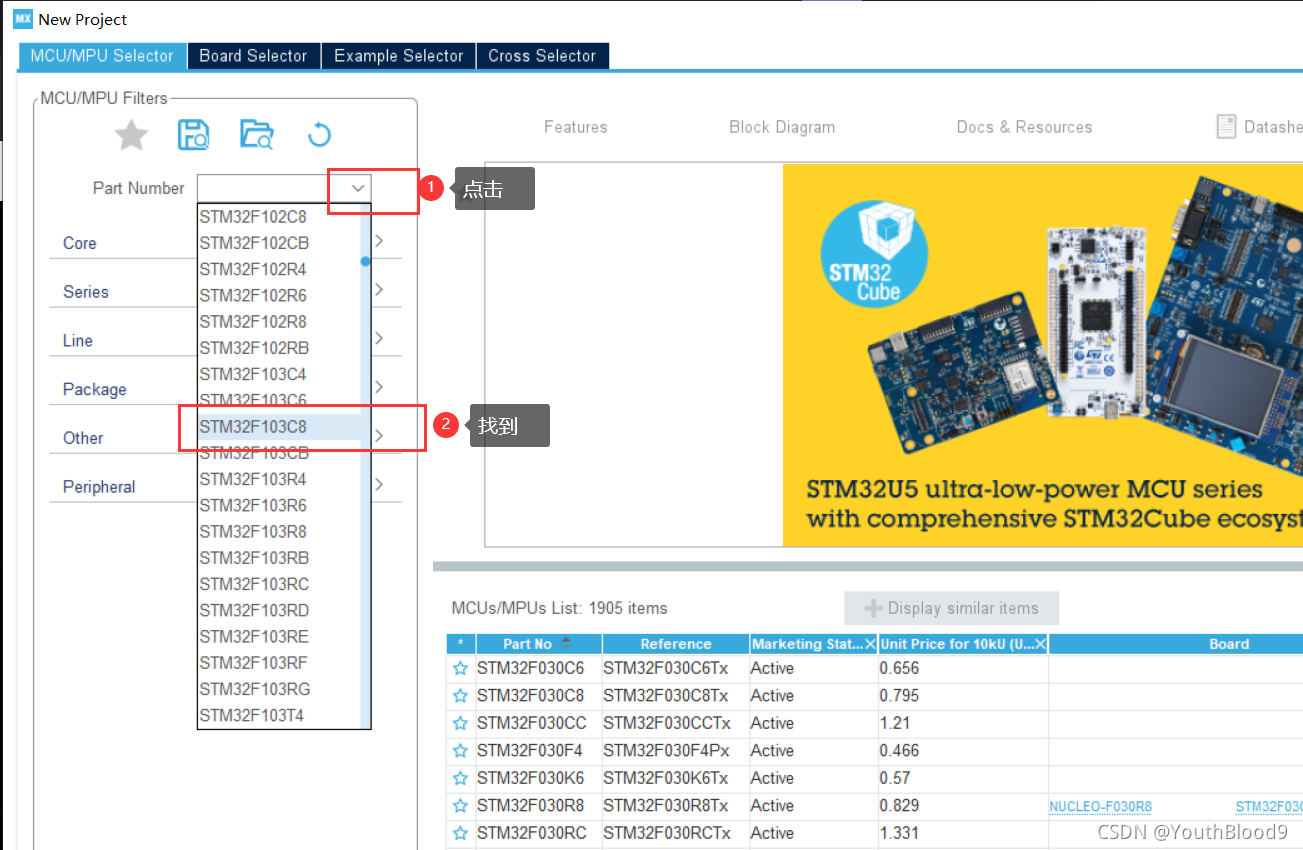This screenshot has height=850, width=1303.
Task: Click the Datasheet document icon
Action: coord(1226,127)
